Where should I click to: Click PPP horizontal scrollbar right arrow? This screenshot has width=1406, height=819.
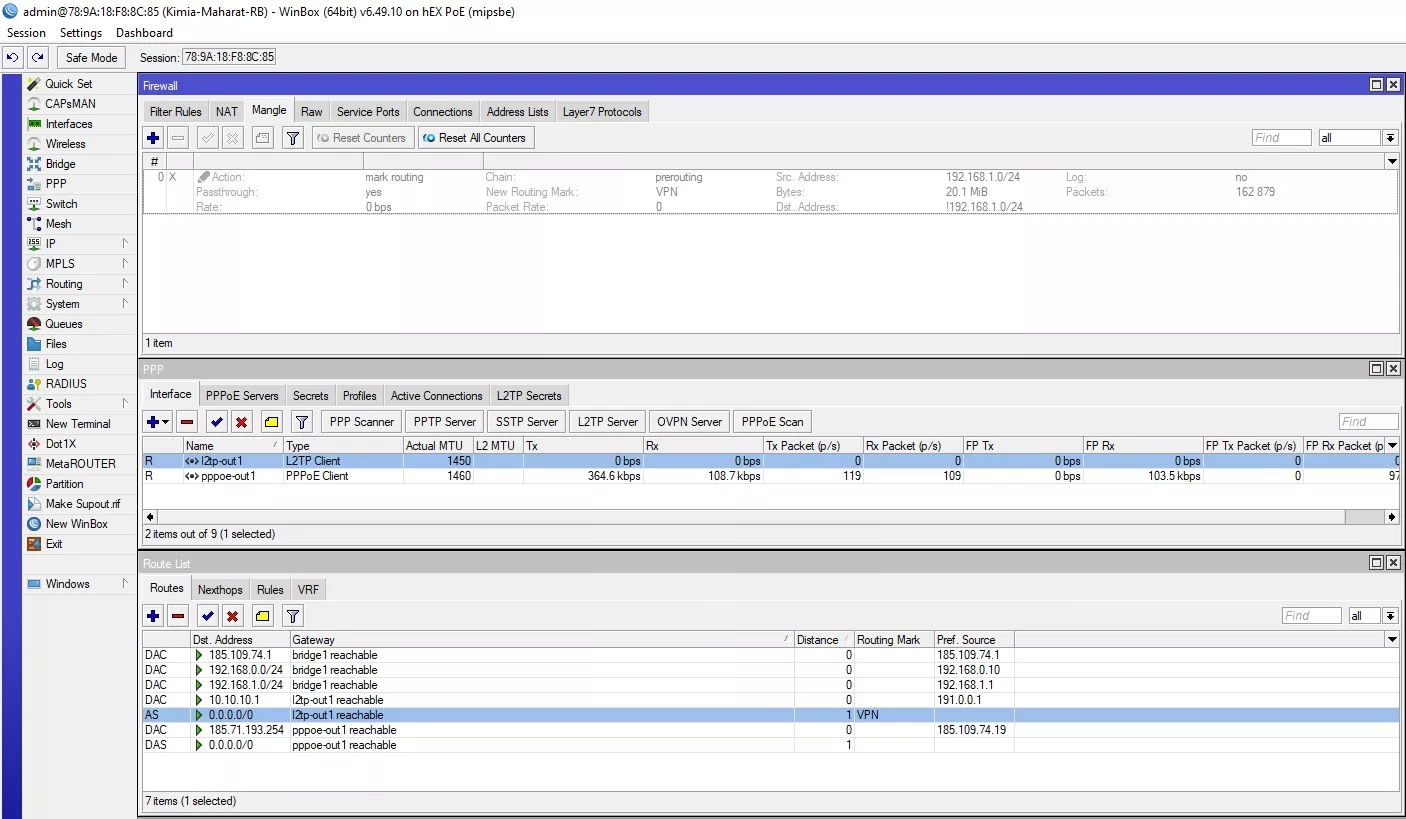[1391, 517]
